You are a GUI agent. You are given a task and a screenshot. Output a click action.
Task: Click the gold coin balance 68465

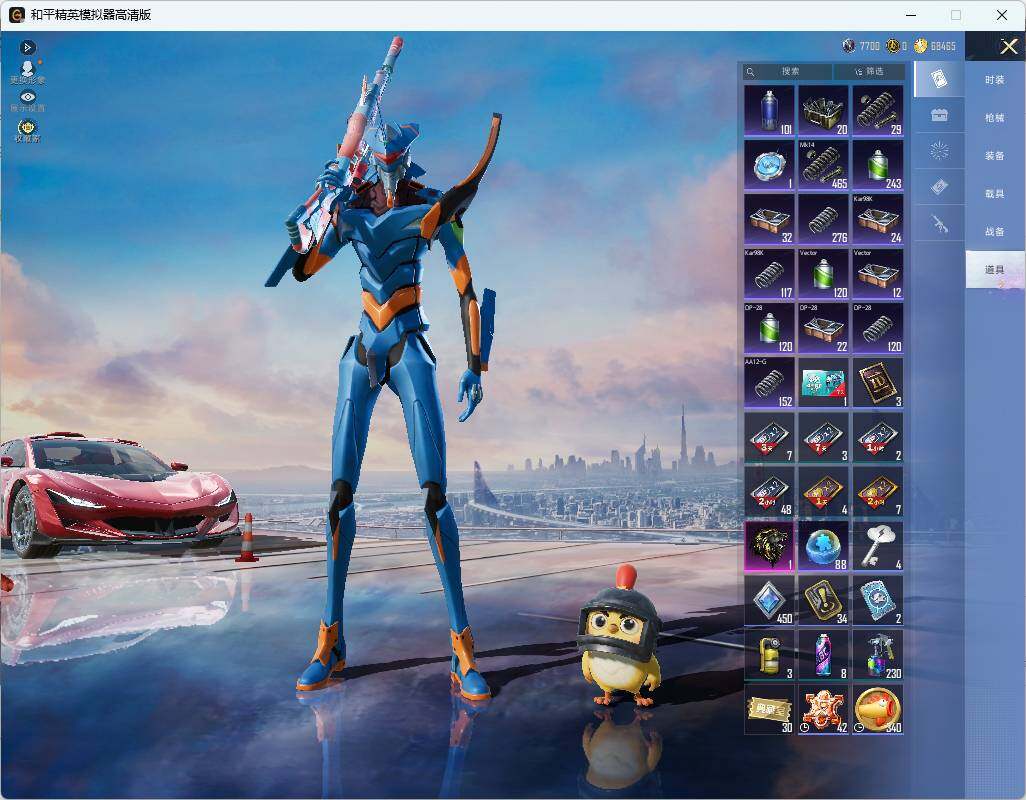[935, 46]
